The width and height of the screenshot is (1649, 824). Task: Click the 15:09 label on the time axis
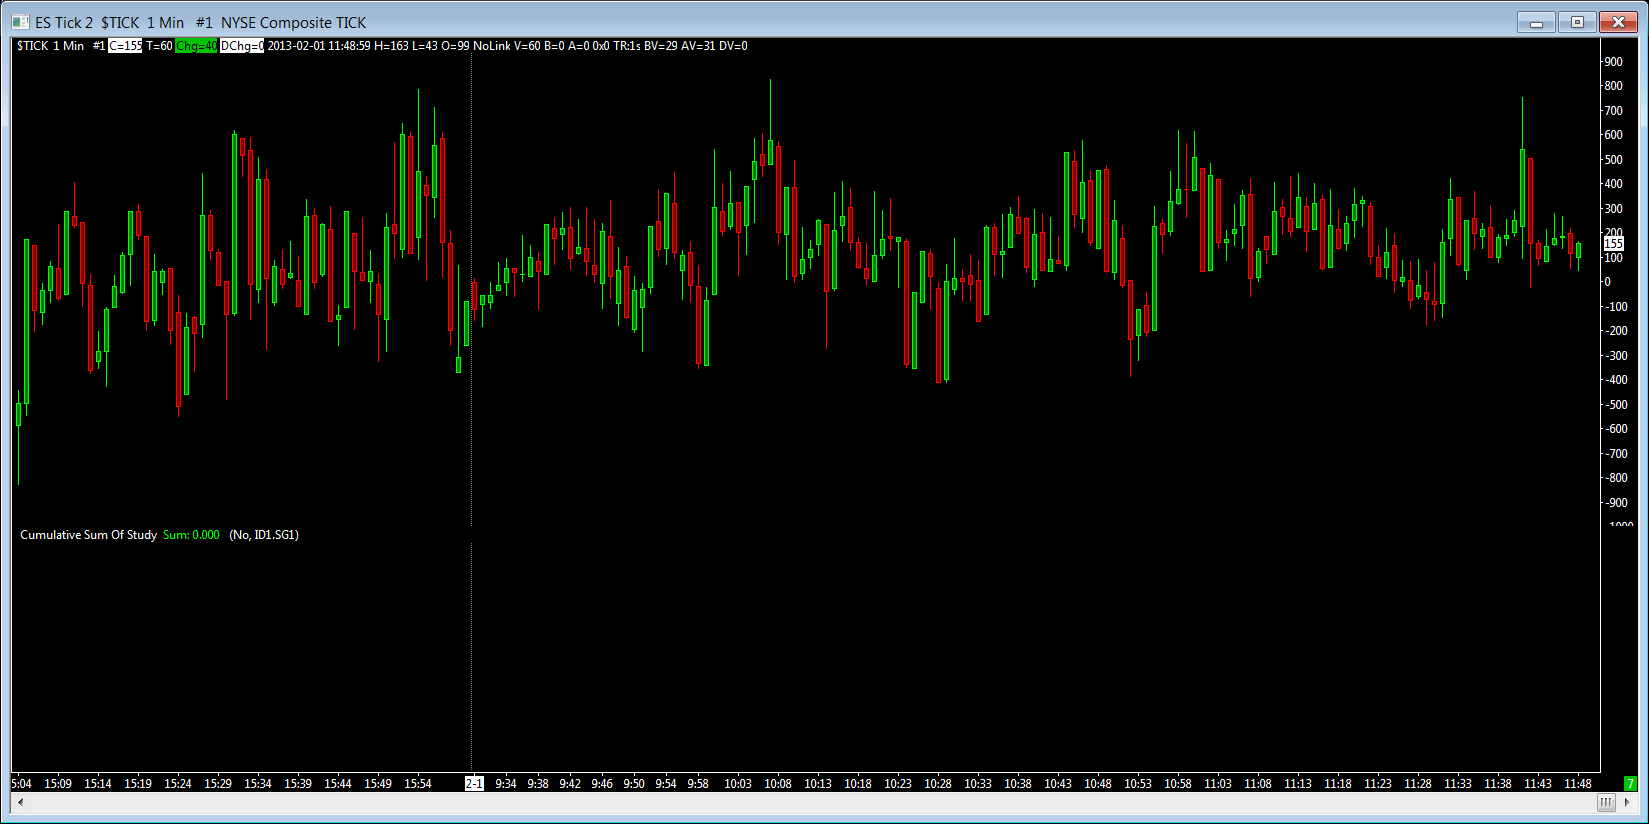(58, 784)
